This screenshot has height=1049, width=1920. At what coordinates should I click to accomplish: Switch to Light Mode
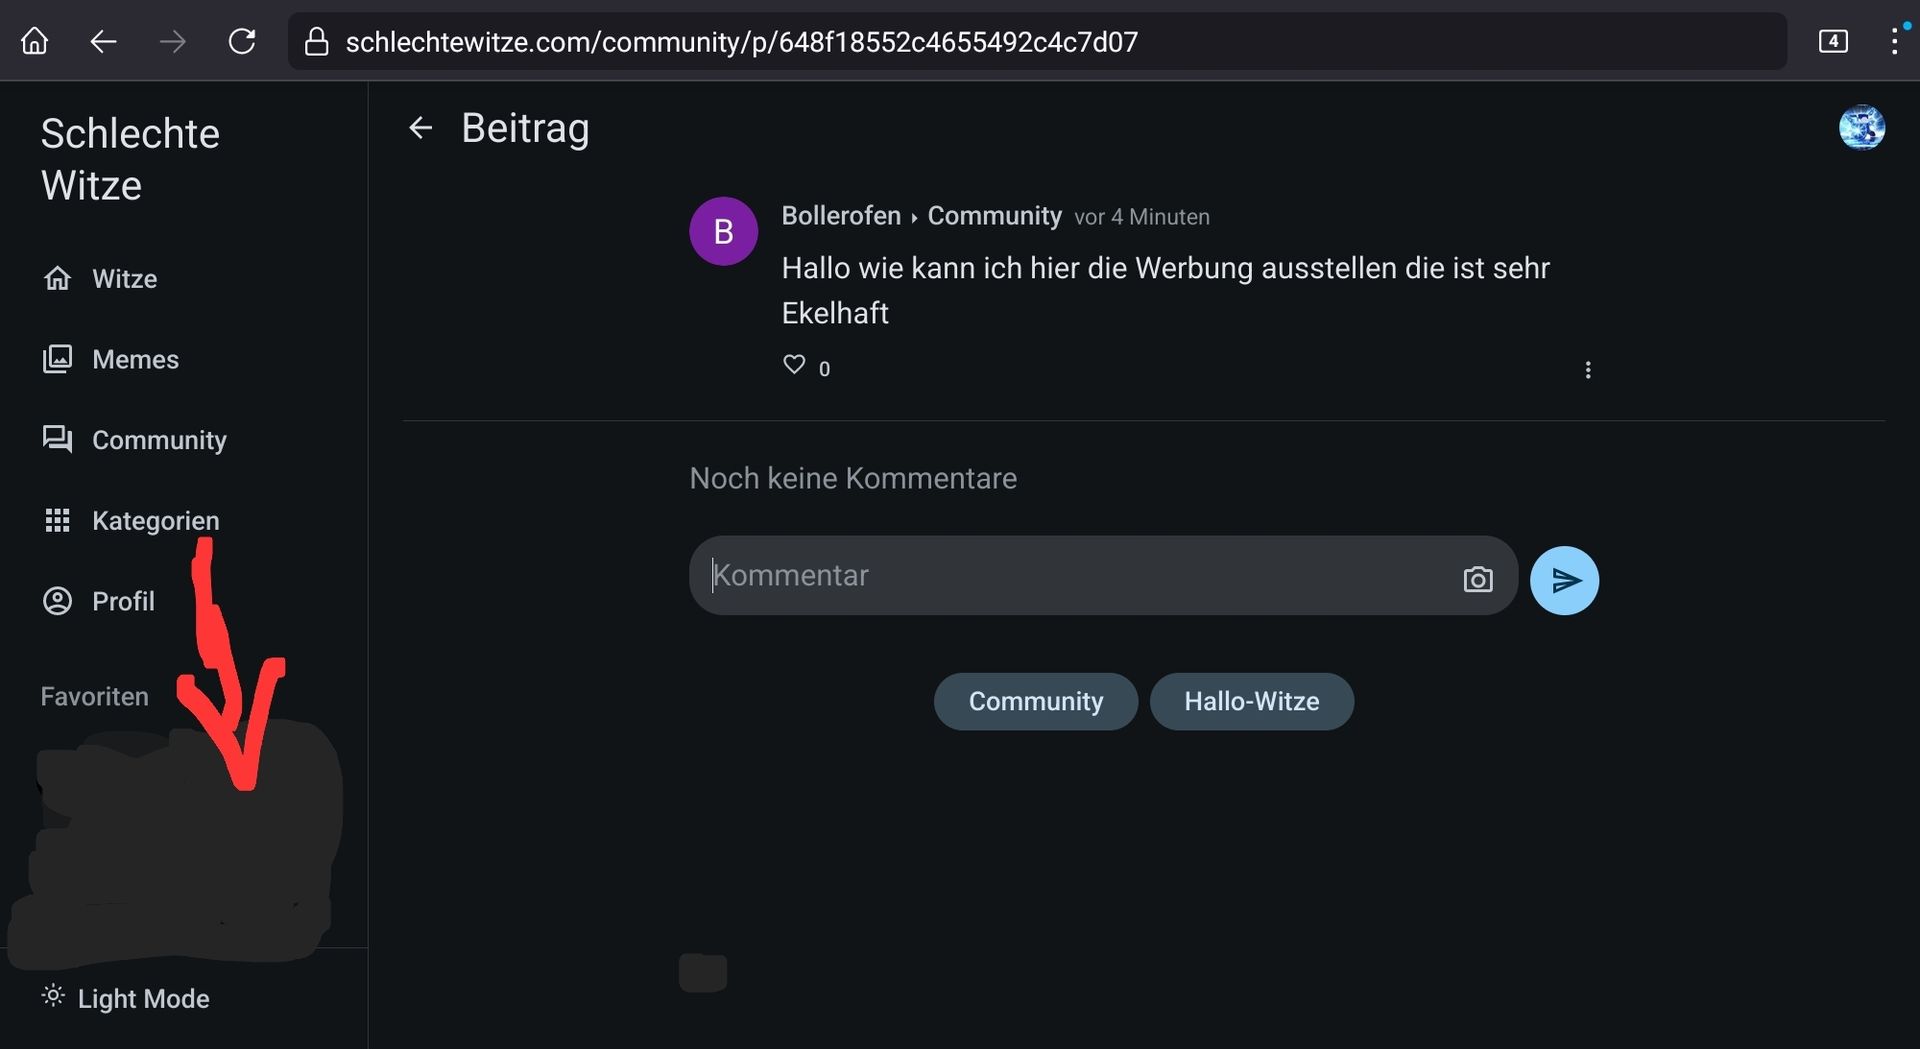click(126, 998)
